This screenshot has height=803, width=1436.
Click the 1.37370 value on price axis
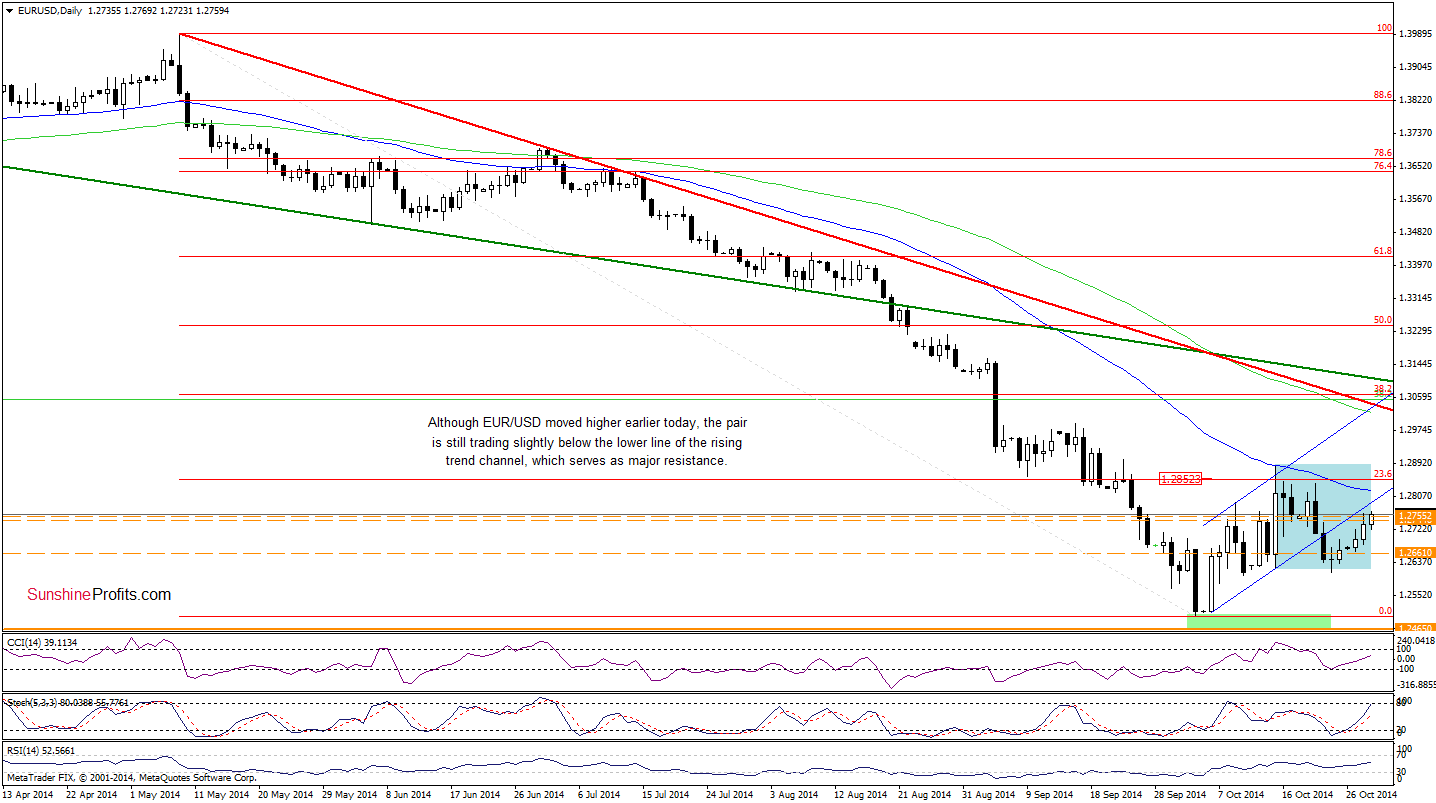[1416, 132]
